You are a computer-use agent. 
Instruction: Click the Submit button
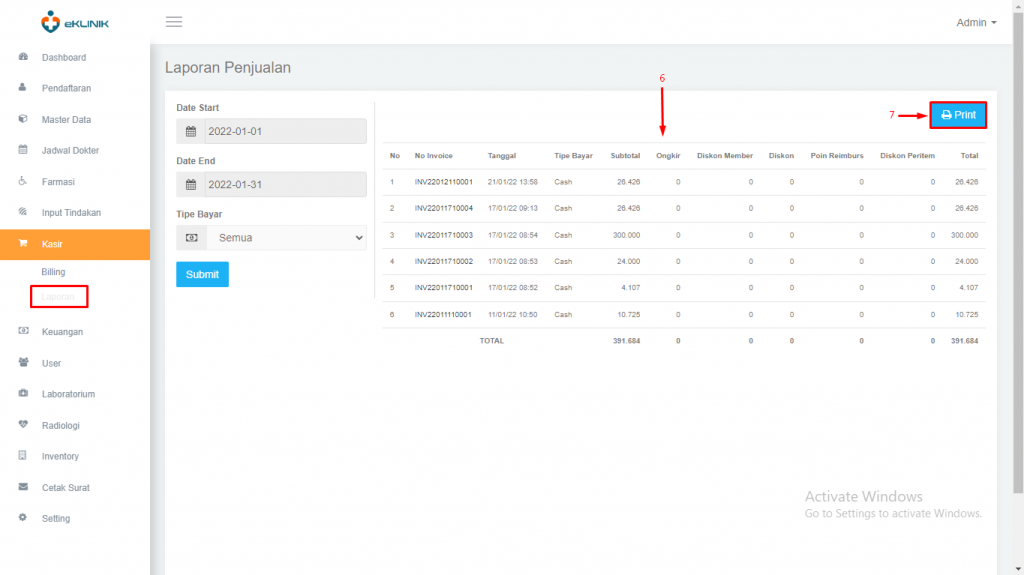pos(202,274)
